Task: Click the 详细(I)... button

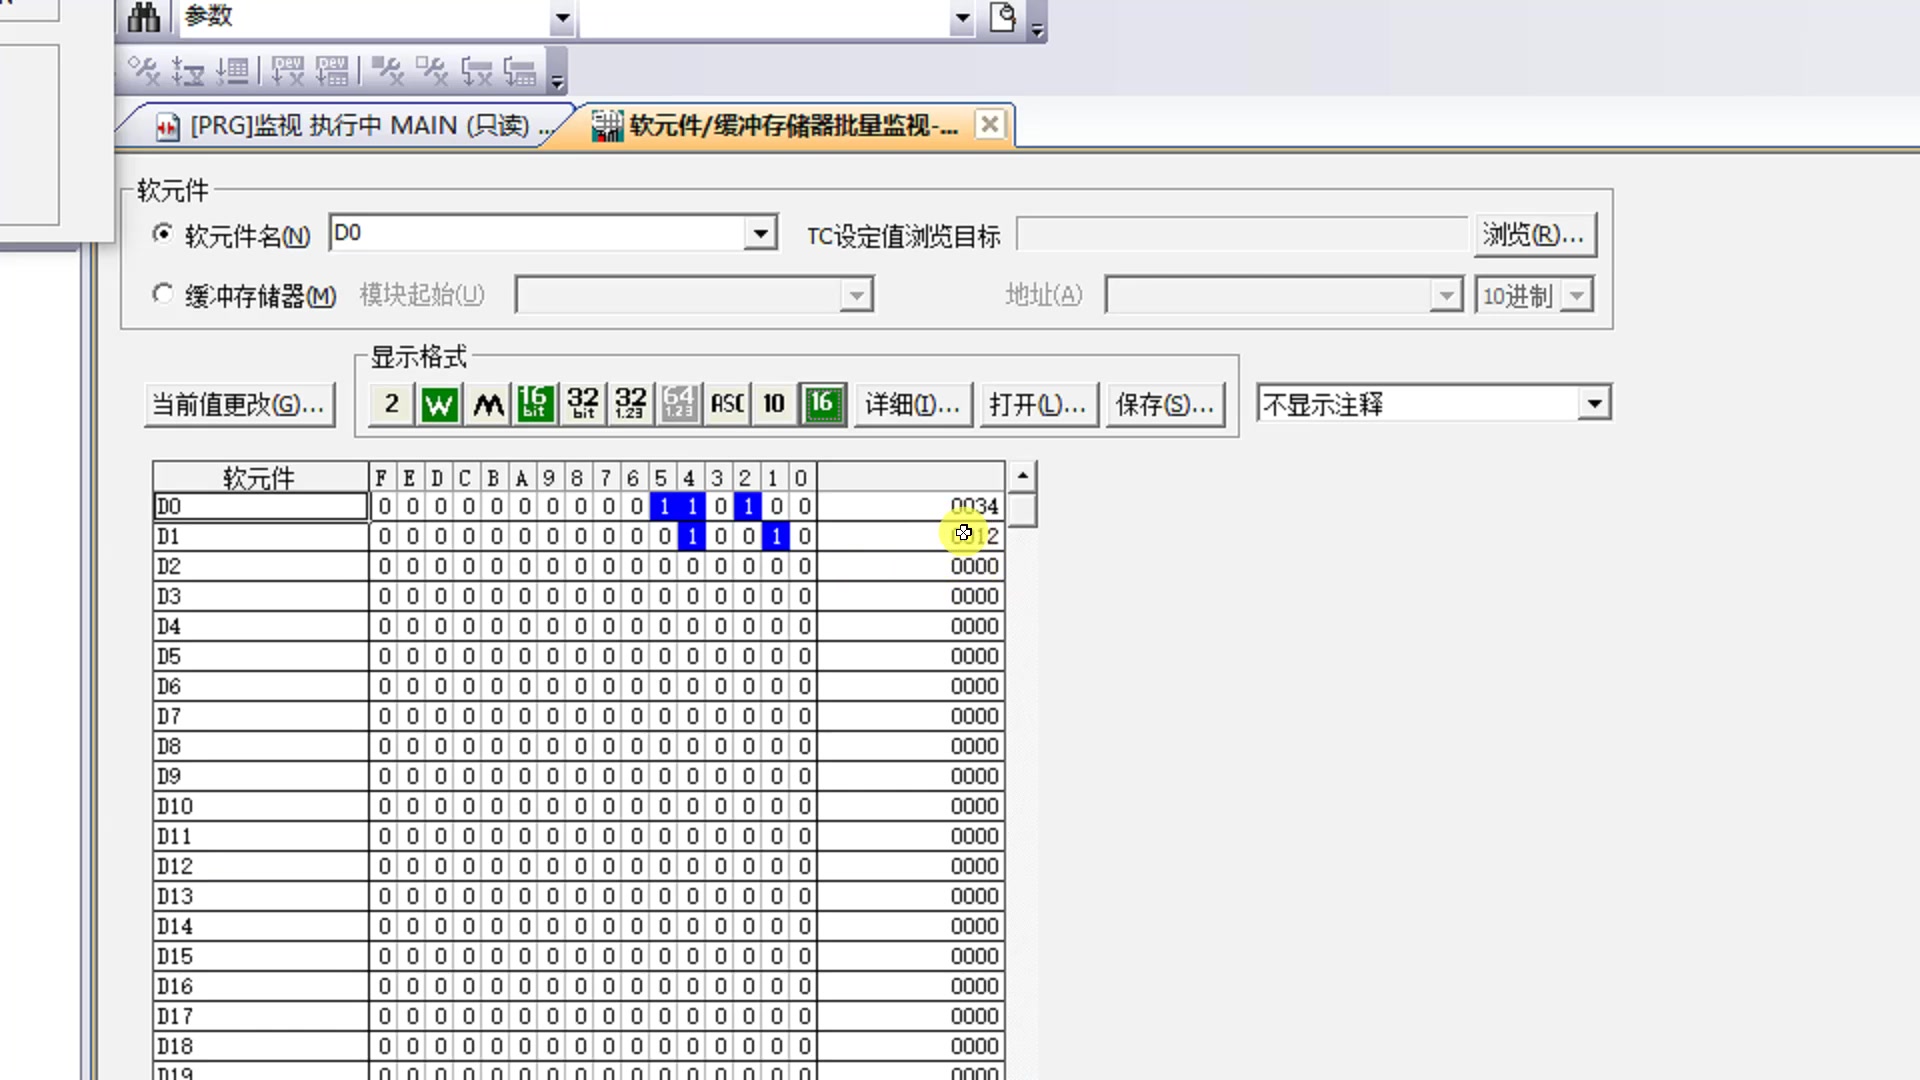Action: 913,405
